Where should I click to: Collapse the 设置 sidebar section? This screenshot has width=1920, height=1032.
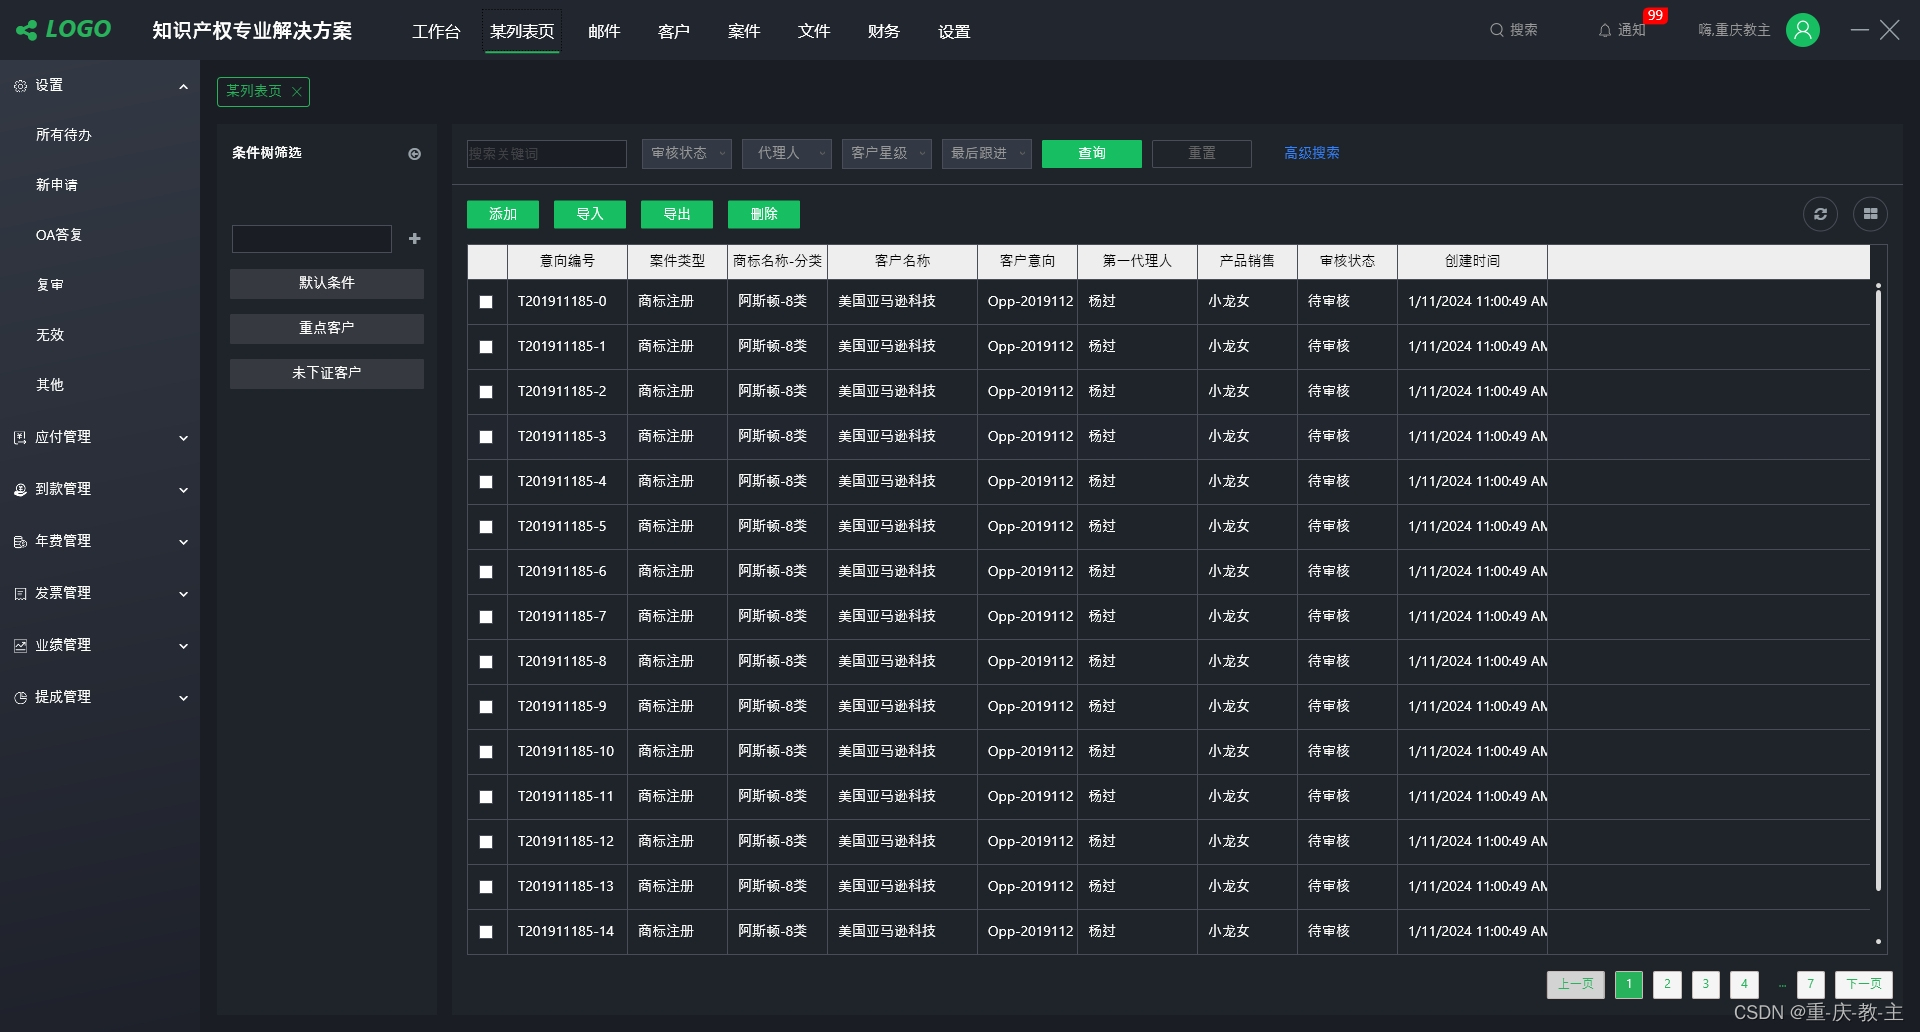tap(183, 87)
